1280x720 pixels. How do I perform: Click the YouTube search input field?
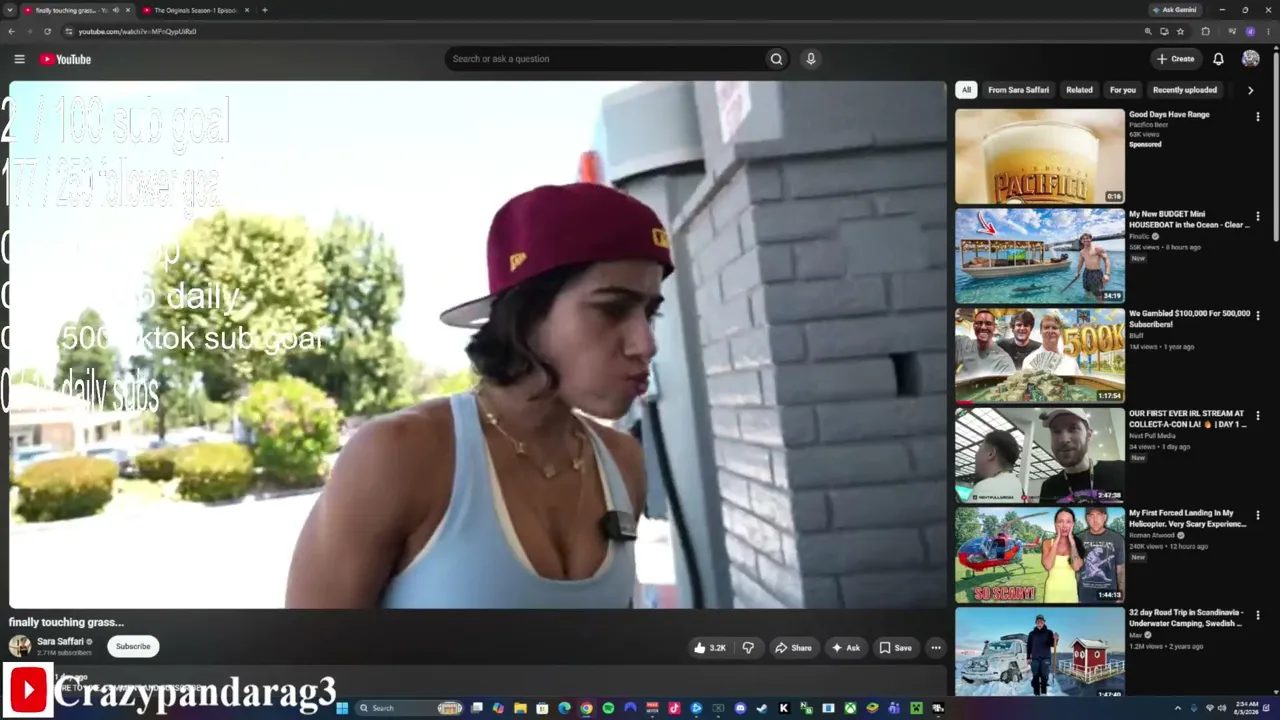click(605, 59)
